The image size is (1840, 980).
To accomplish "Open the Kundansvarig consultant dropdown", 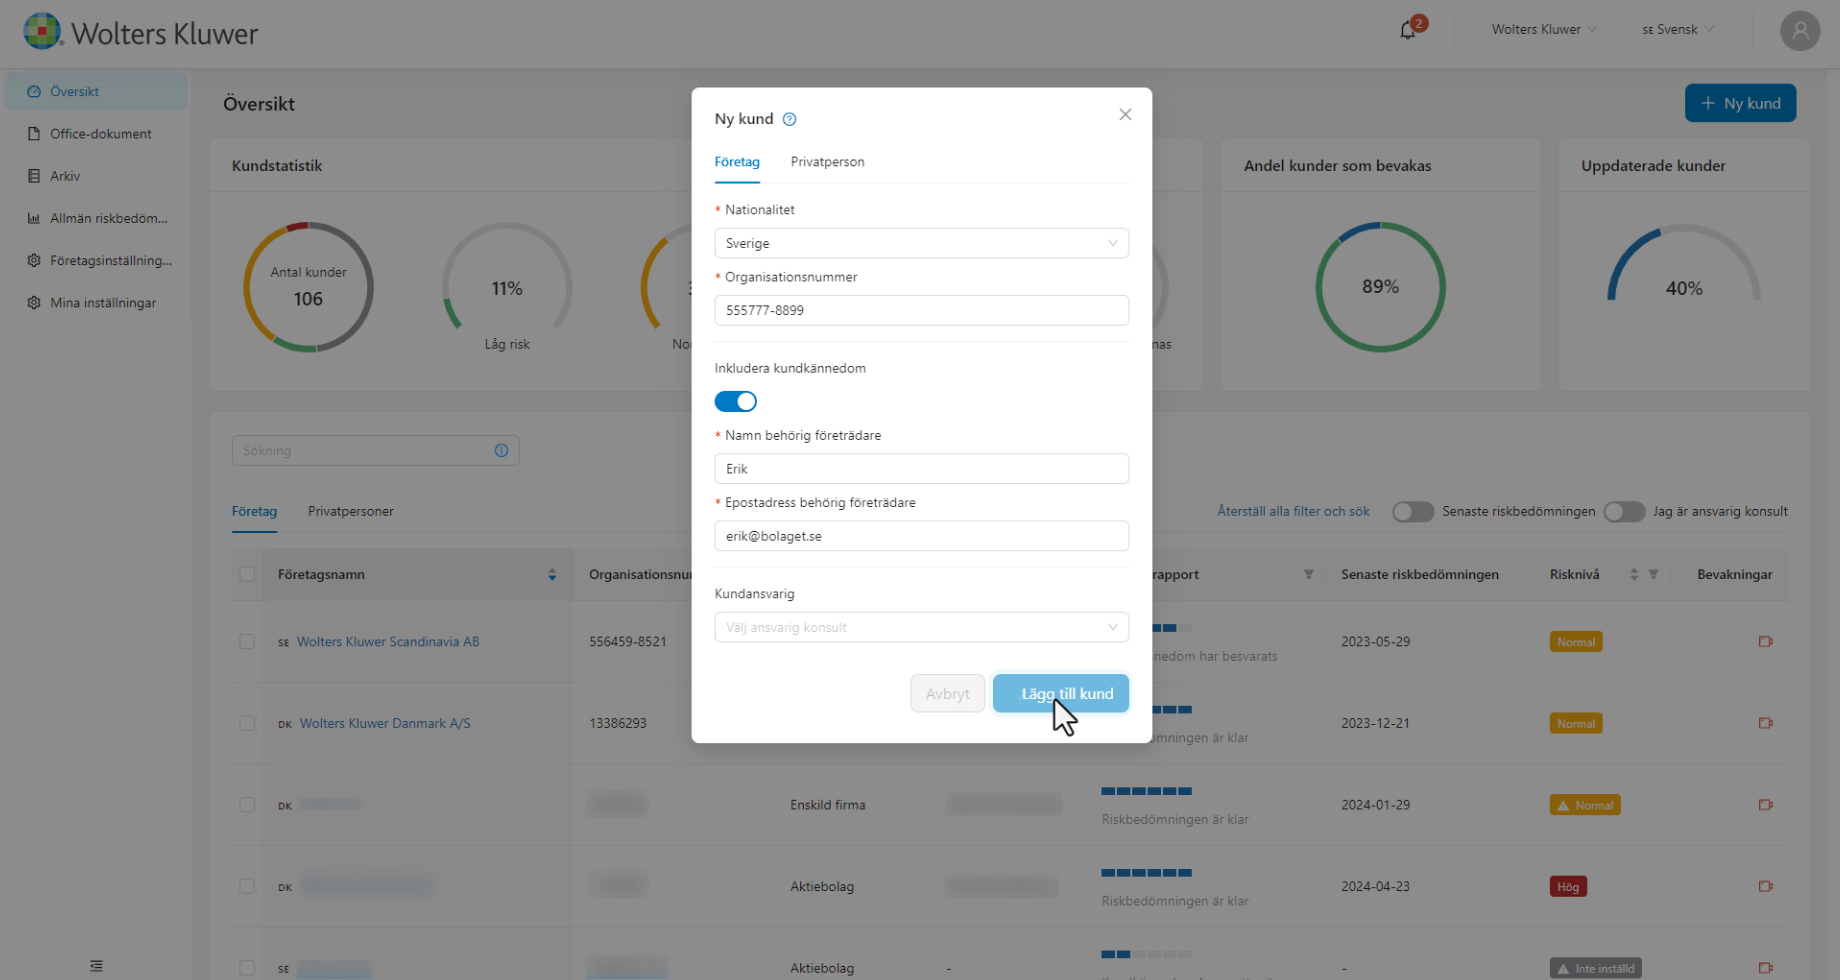I will [x=920, y=627].
